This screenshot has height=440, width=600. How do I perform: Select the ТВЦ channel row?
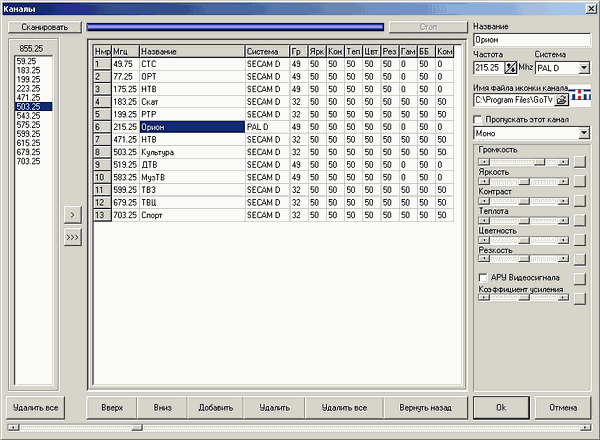(x=274, y=202)
